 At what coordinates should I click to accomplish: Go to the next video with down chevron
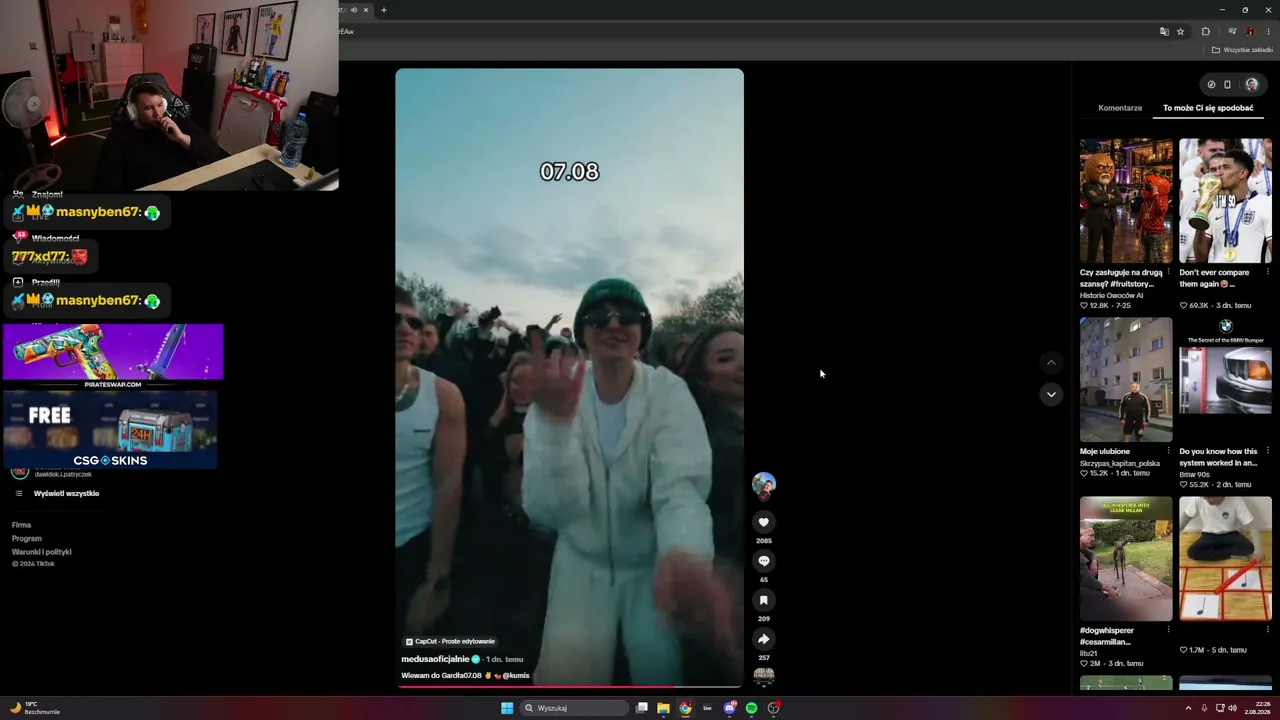click(1051, 394)
